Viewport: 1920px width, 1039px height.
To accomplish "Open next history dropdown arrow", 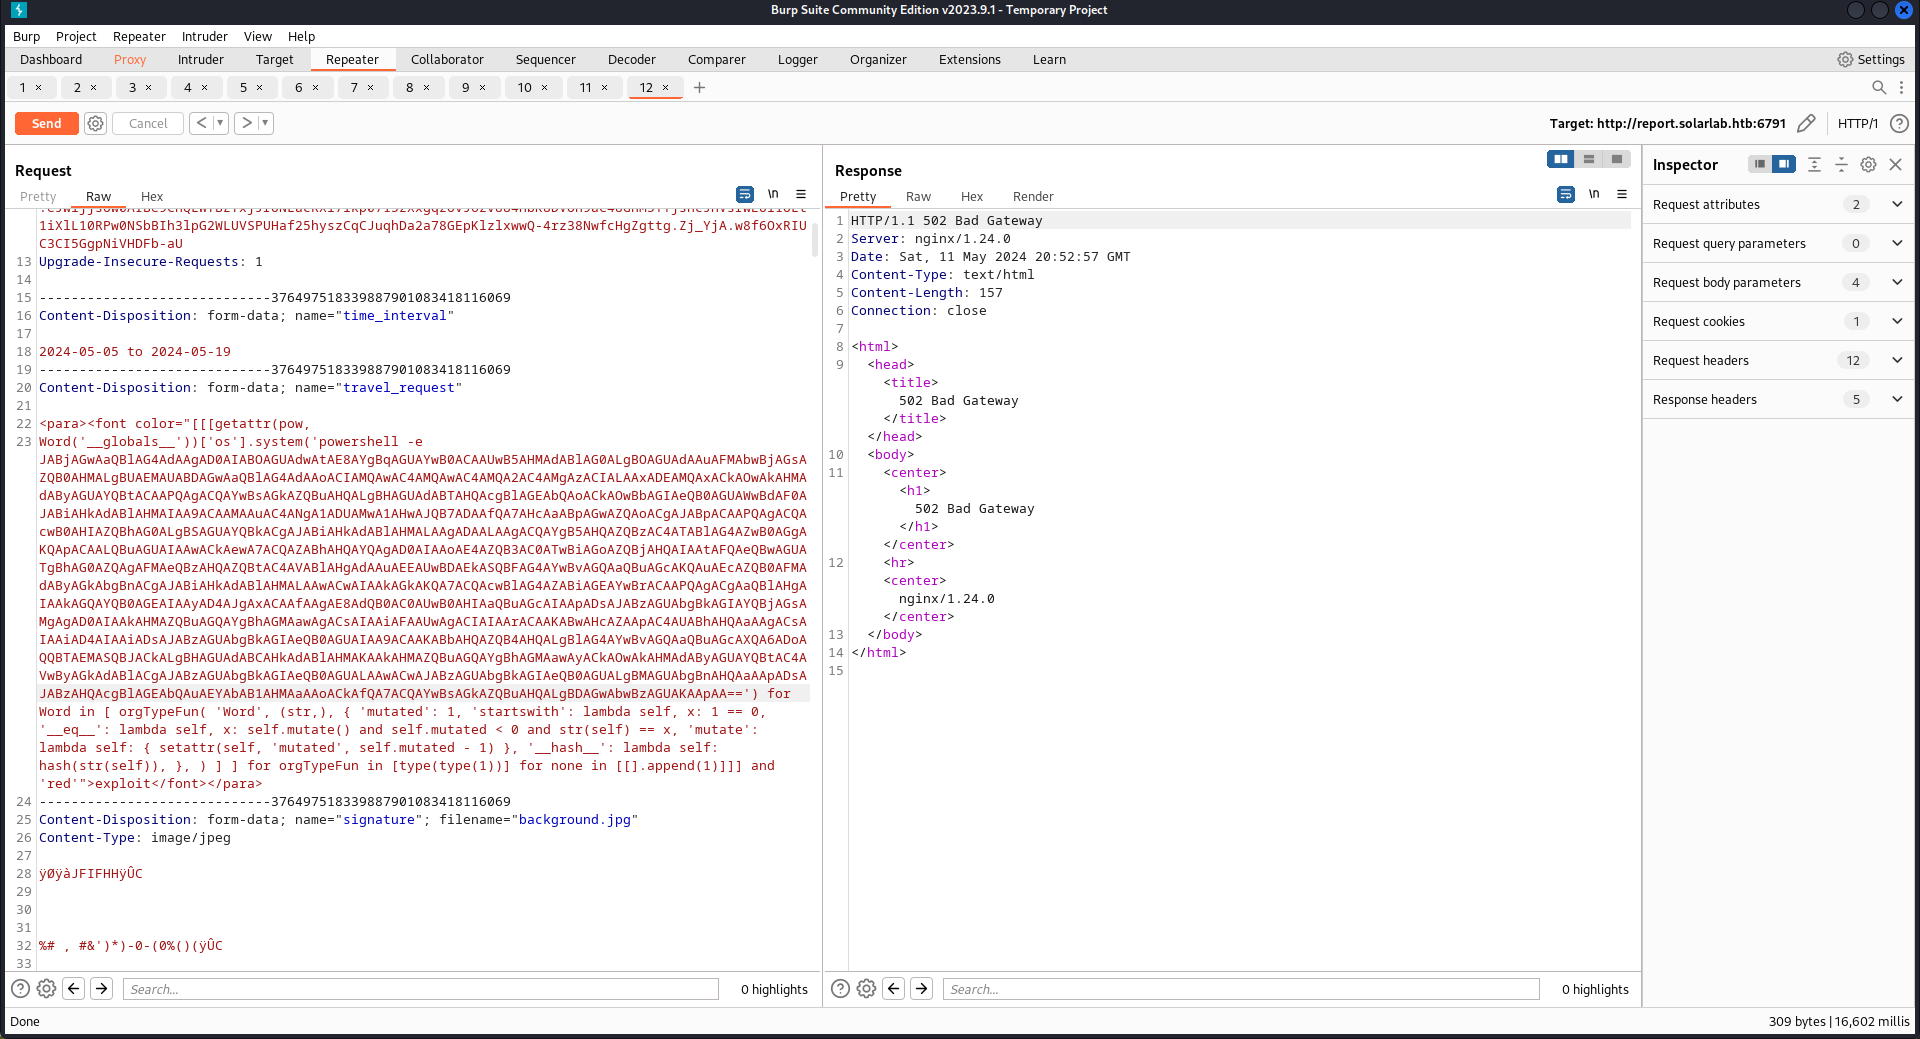I will 265,123.
